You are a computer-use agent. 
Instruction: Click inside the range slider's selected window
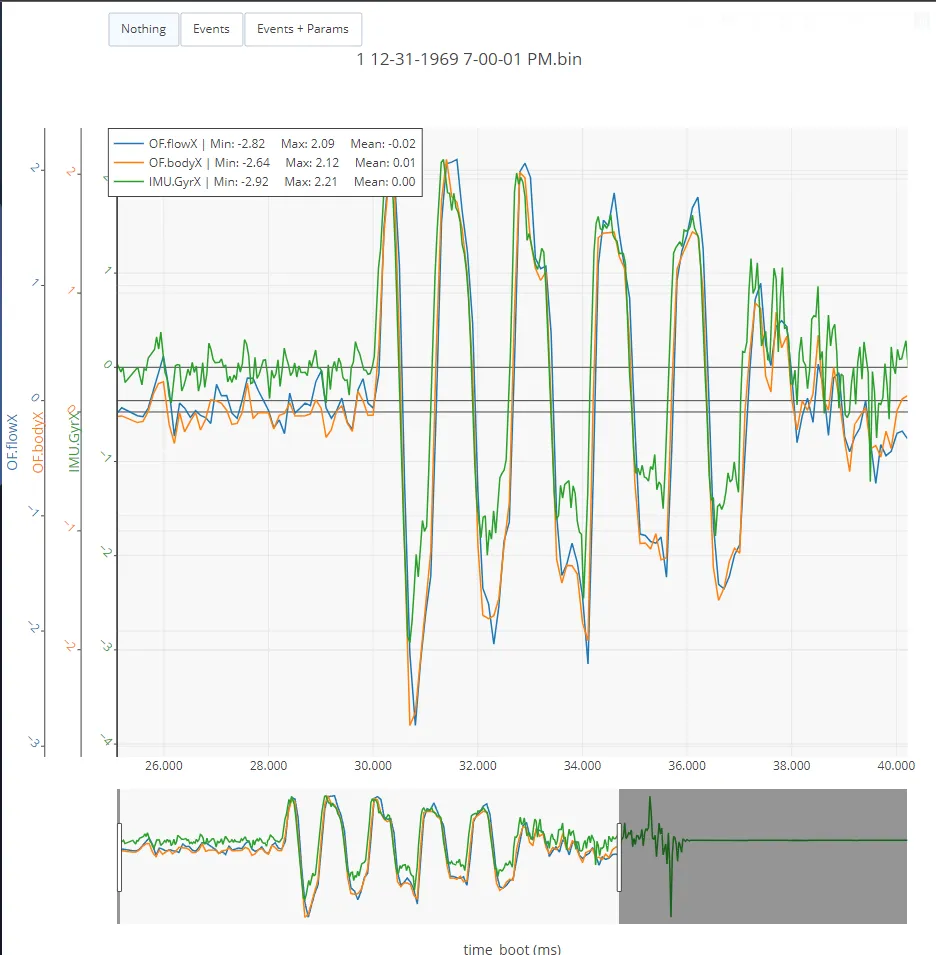coord(369,857)
